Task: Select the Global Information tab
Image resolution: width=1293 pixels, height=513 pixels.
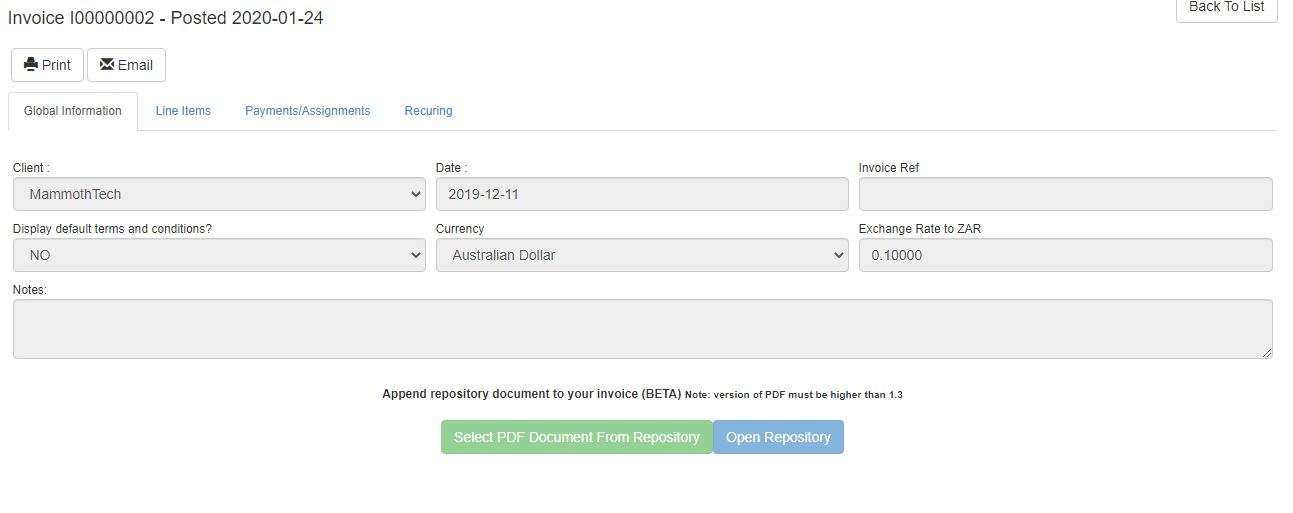Action: pos(73,111)
